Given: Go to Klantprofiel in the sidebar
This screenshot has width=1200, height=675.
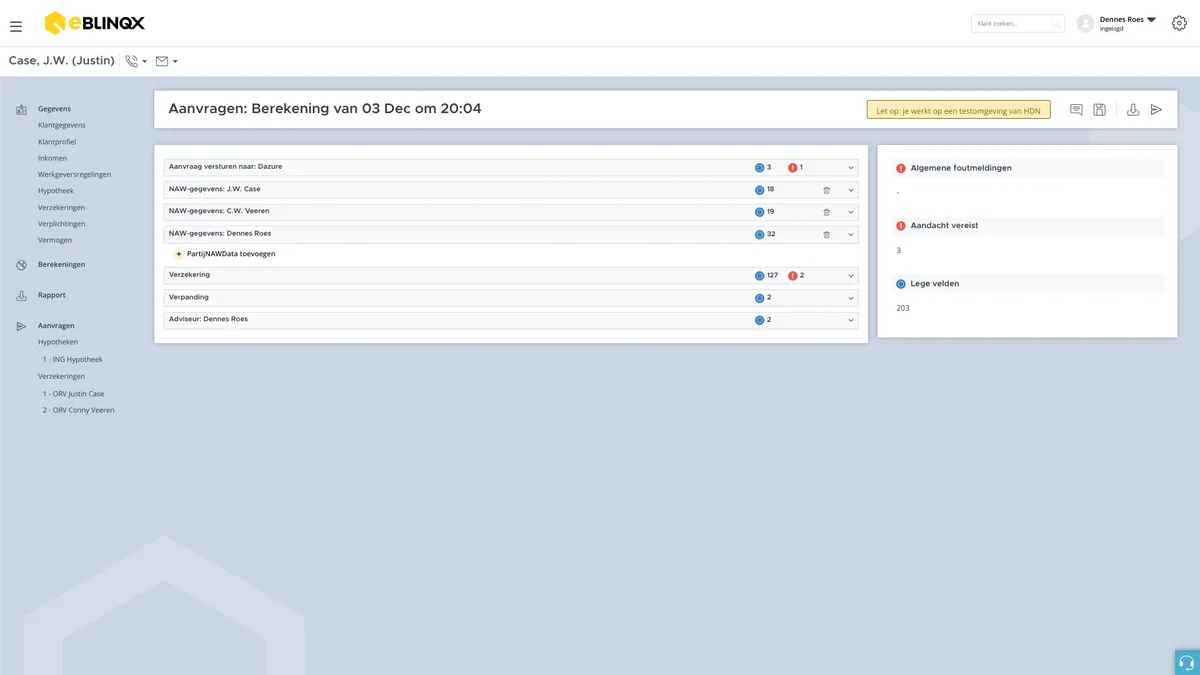Looking at the screenshot, I should click(57, 142).
